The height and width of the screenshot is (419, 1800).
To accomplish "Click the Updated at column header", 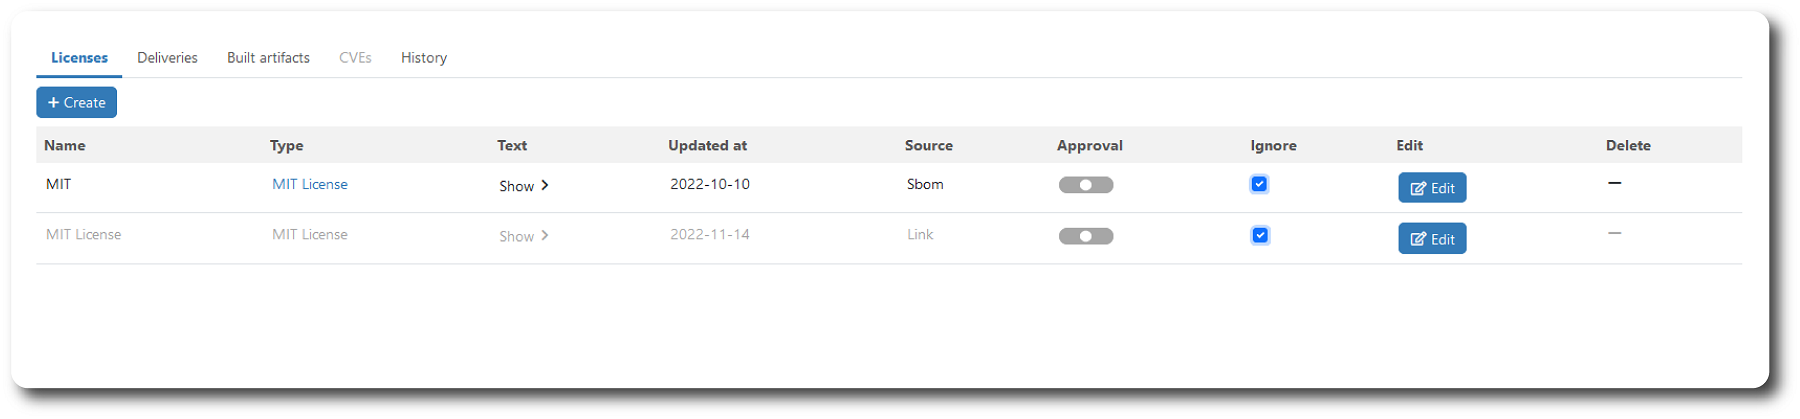I will [707, 145].
